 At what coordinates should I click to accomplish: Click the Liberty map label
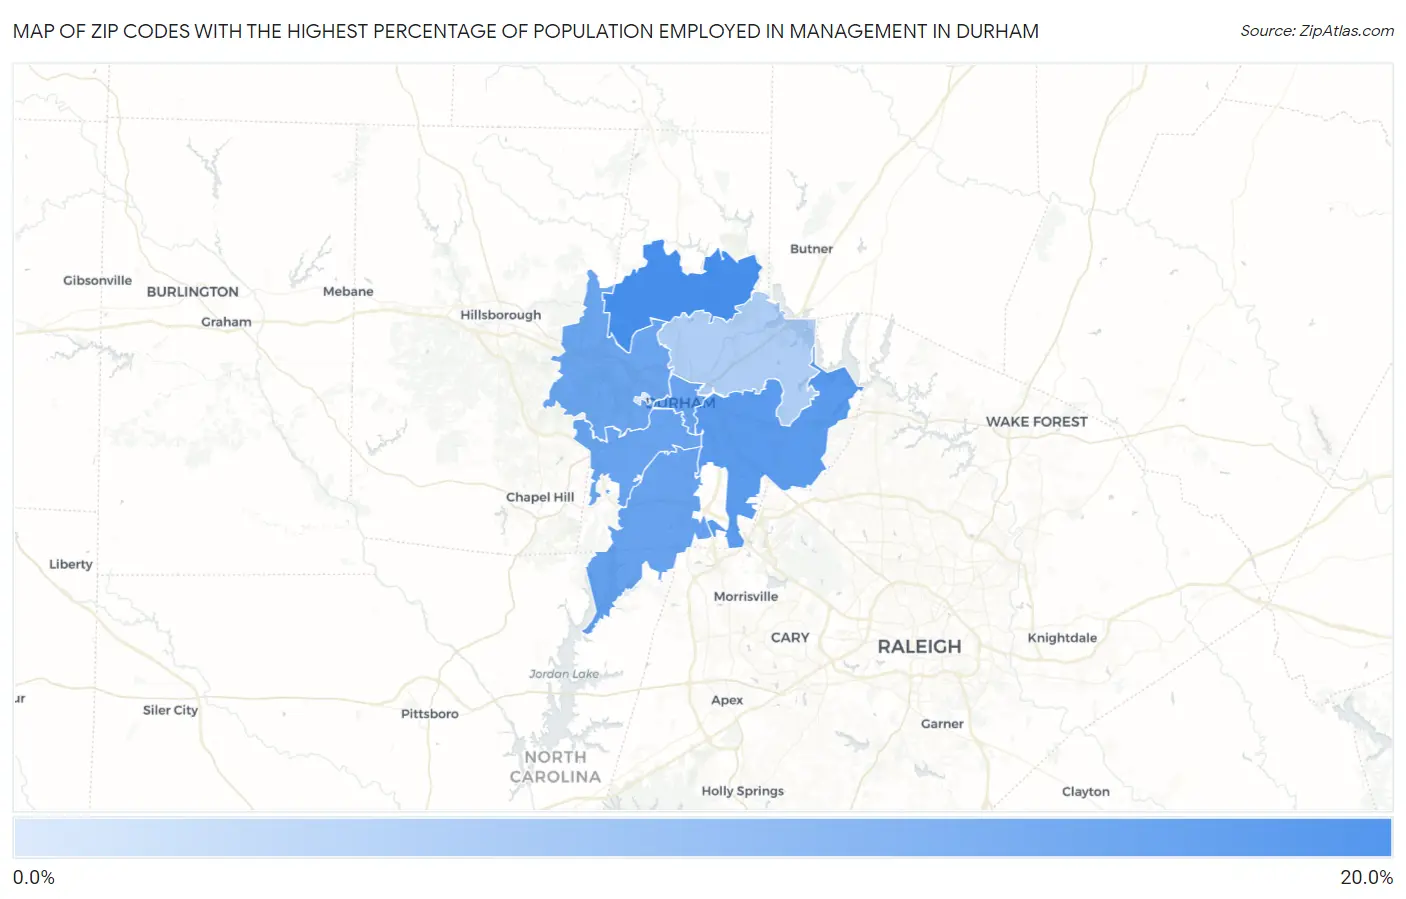click(x=71, y=564)
